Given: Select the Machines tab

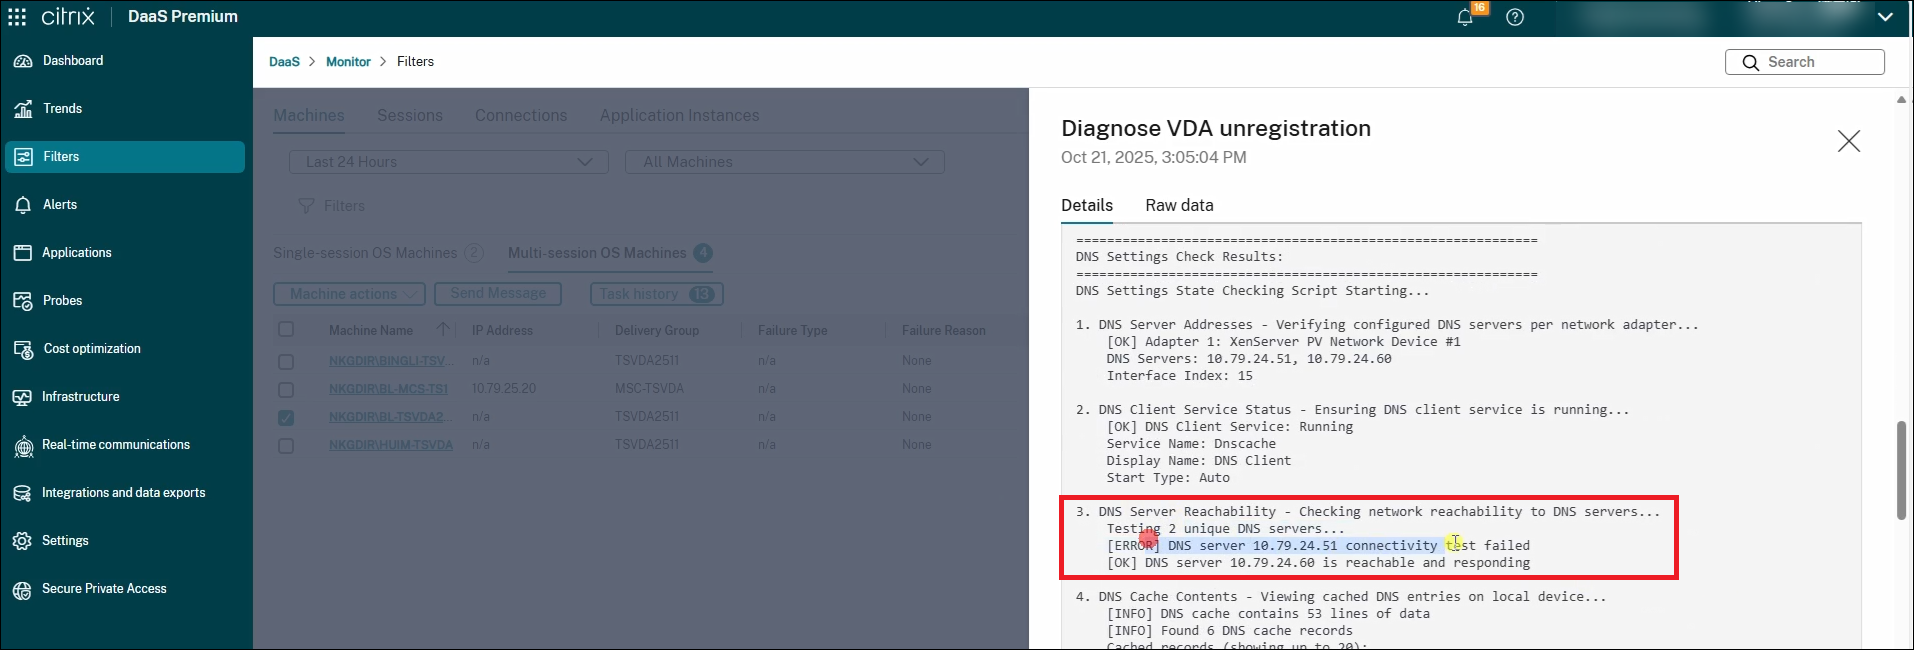Looking at the screenshot, I should [x=309, y=115].
